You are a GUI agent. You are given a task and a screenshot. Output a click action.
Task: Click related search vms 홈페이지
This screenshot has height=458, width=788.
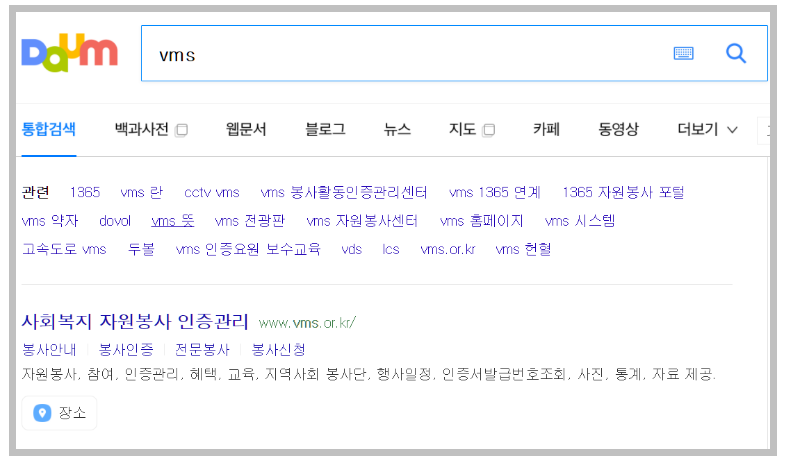click(x=481, y=221)
